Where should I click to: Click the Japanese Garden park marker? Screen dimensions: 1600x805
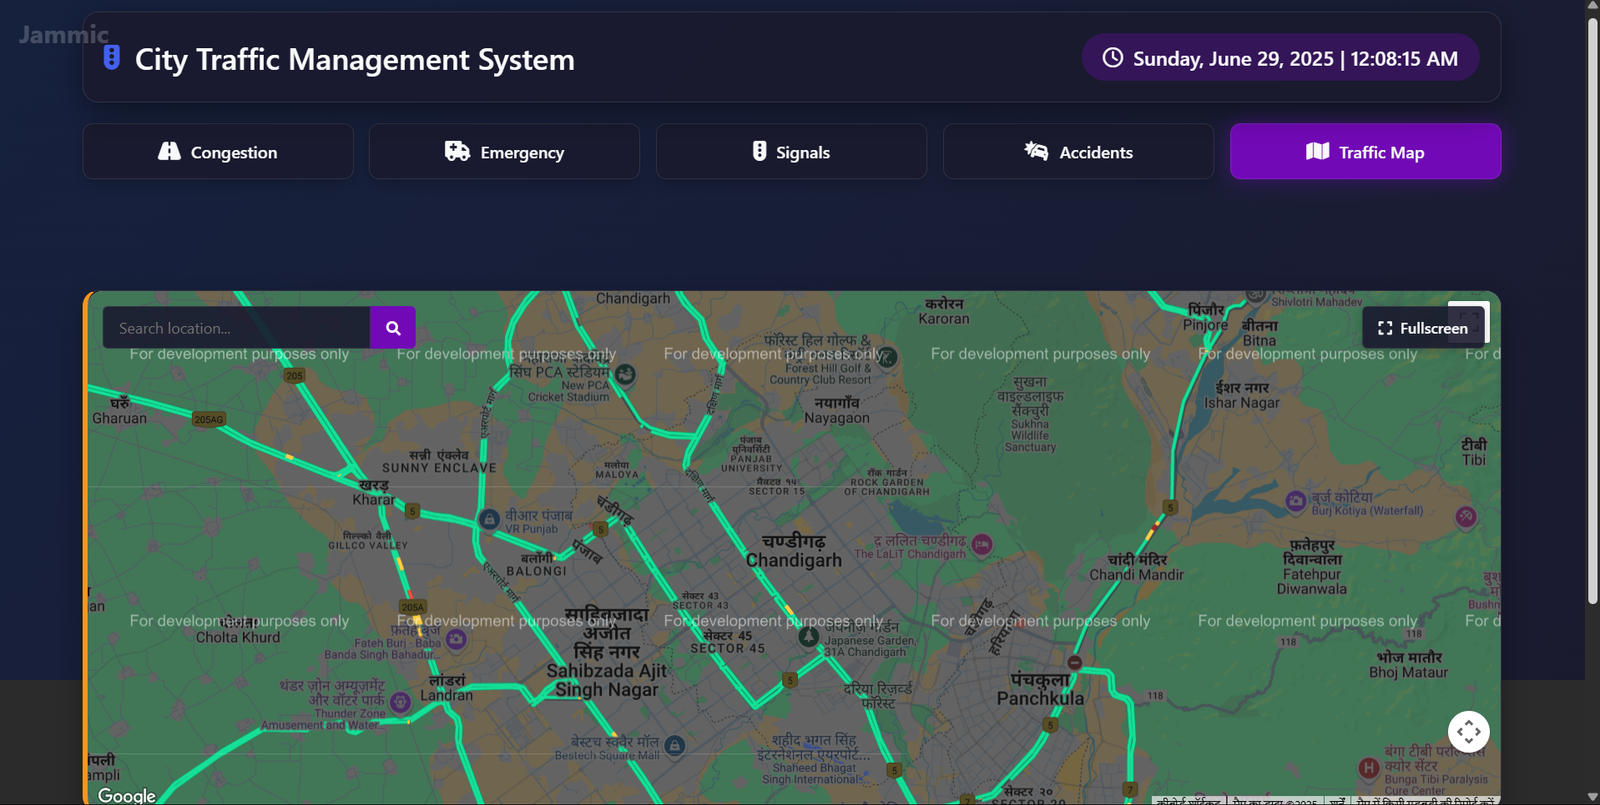pos(808,637)
